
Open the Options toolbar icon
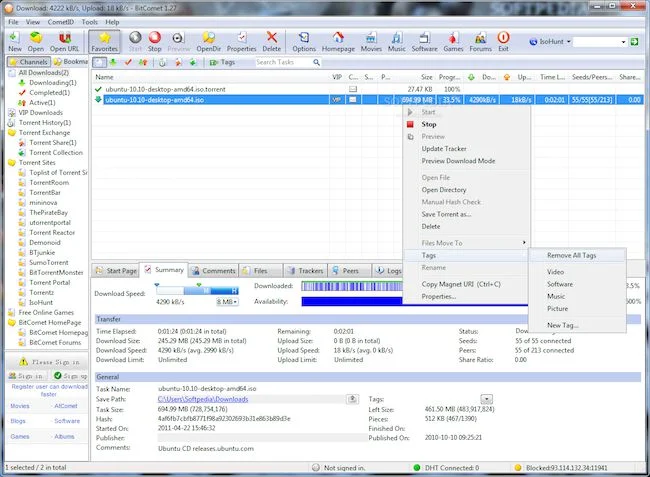(304, 42)
